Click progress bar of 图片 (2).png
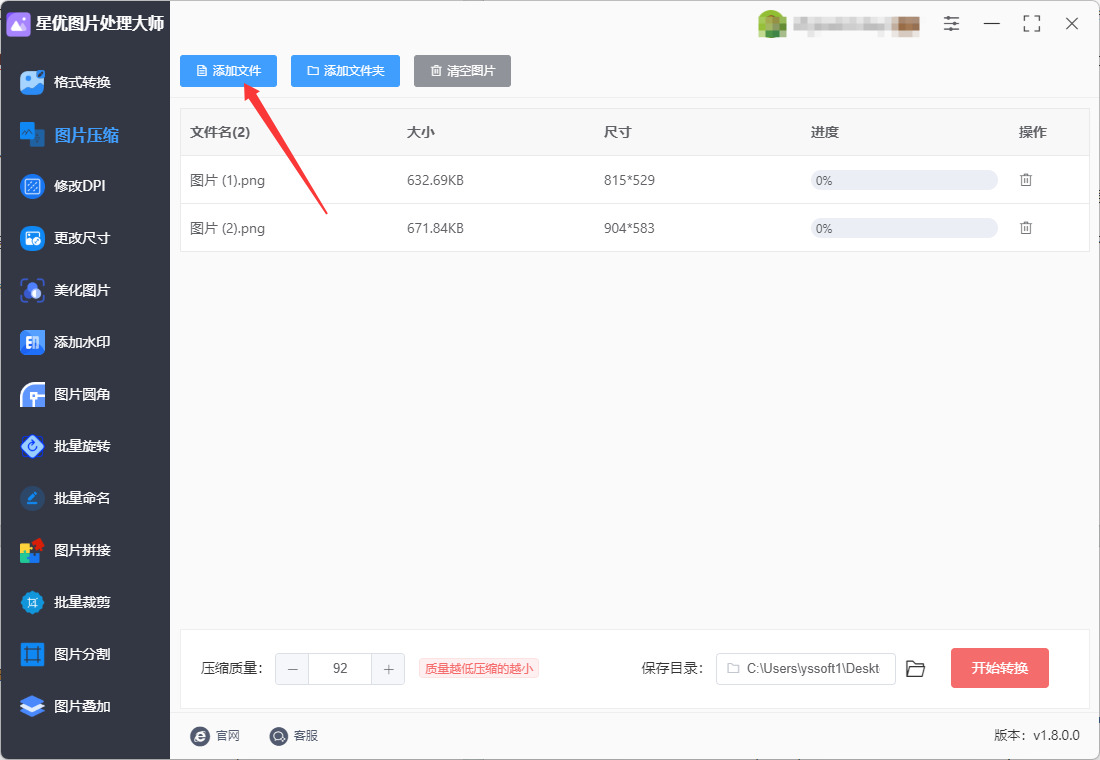 (904, 228)
